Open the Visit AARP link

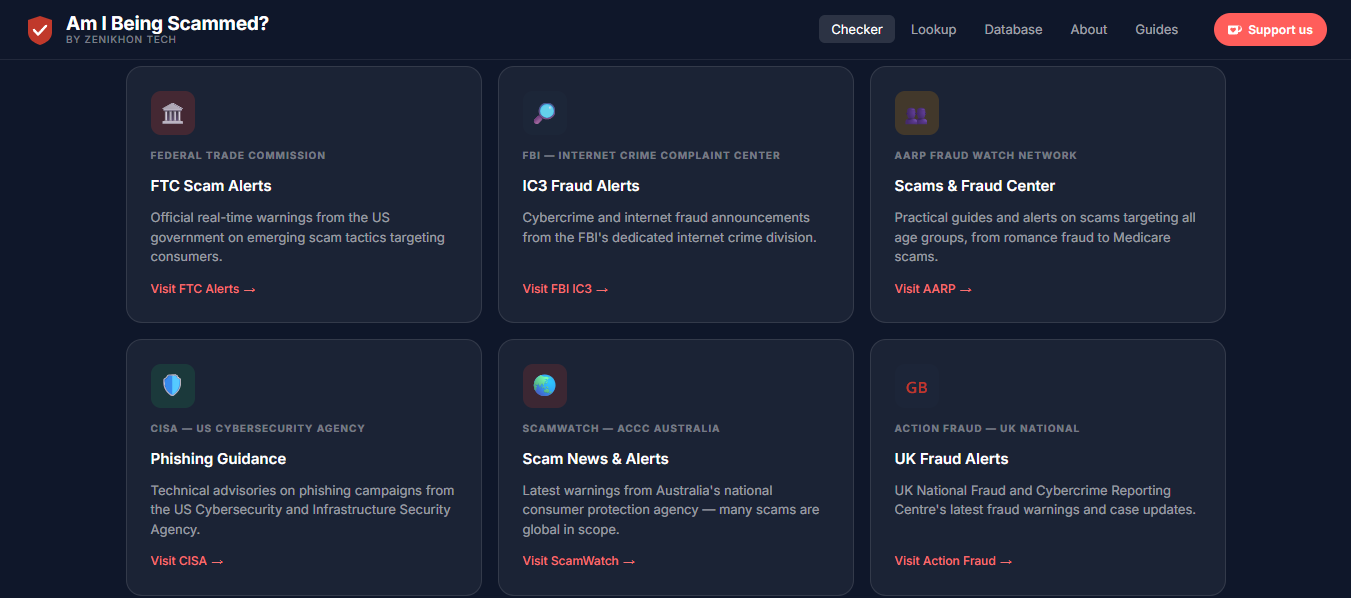(x=933, y=288)
